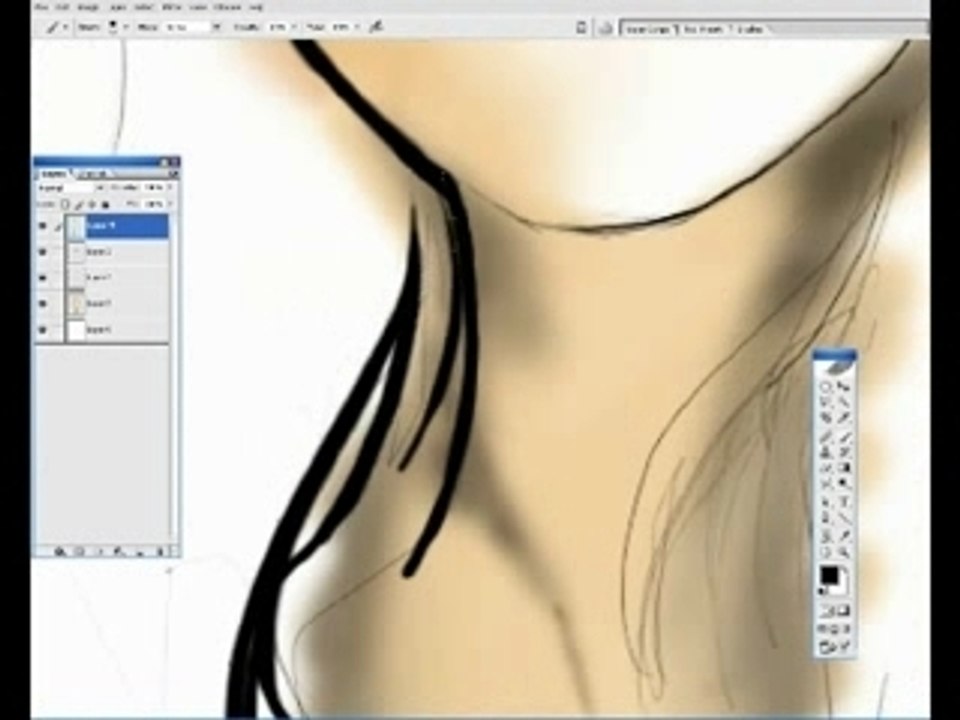
Task: Create a new layer from Layers panel bottom
Action: tap(140, 552)
